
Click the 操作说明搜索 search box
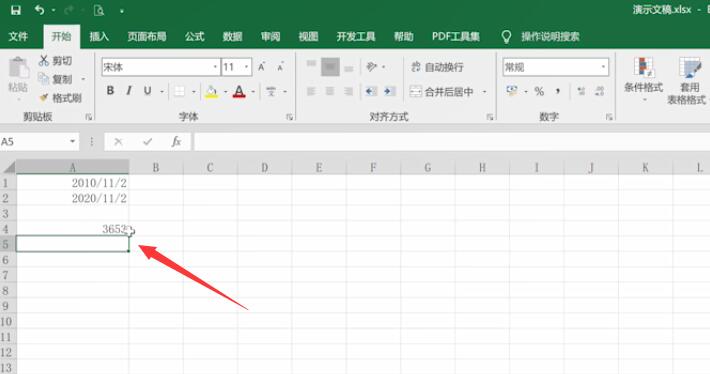point(550,37)
